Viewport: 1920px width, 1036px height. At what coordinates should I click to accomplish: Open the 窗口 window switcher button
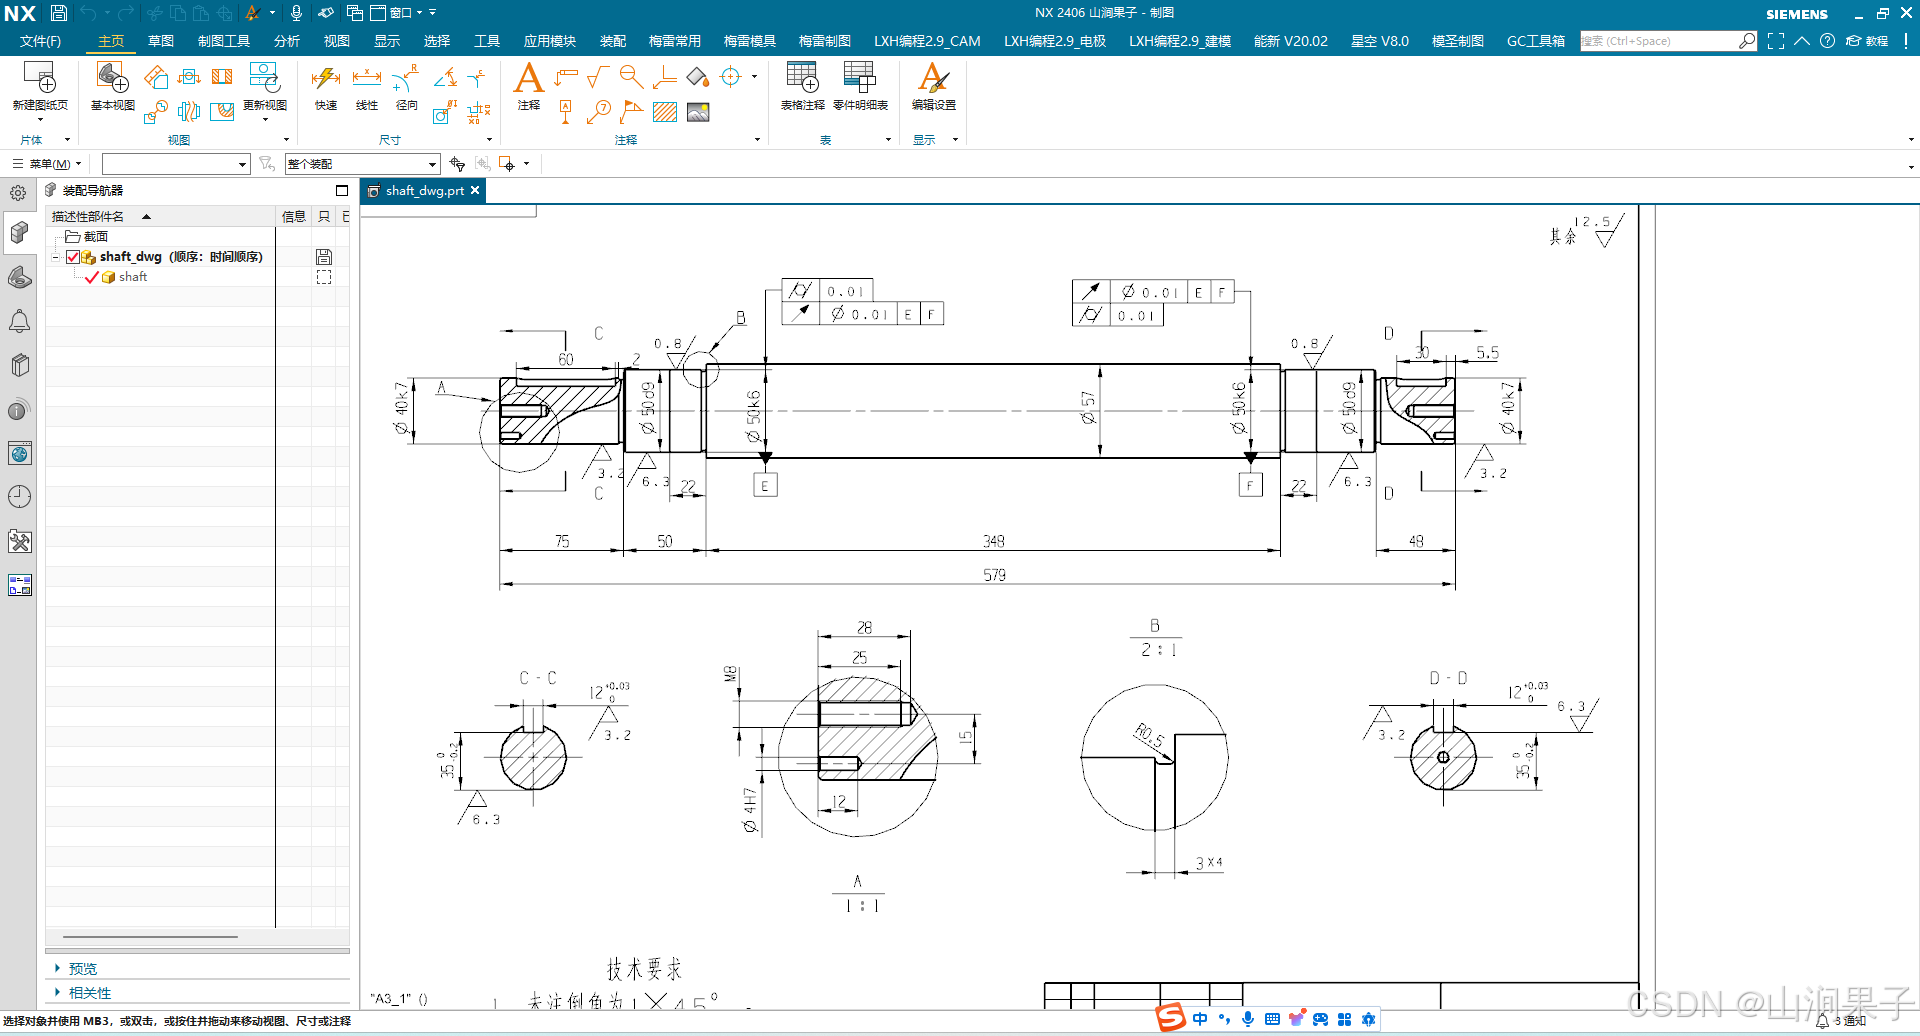pos(397,13)
